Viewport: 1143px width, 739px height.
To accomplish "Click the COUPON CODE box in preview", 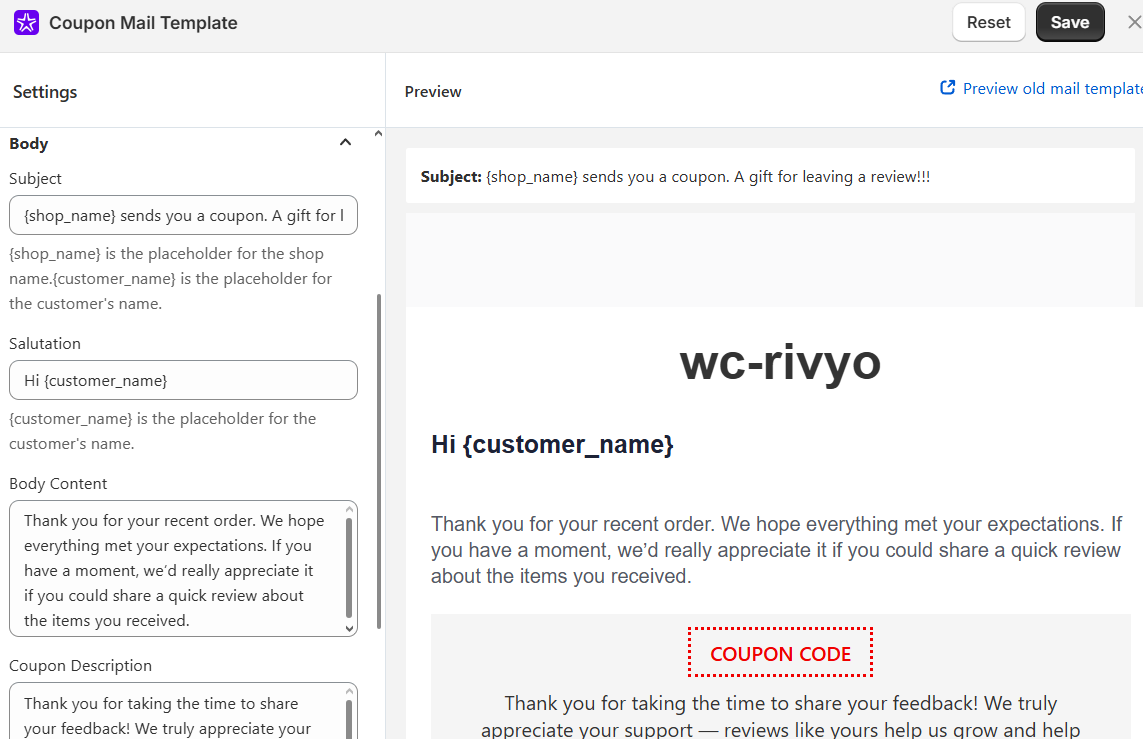I will [x=780, y=653].
